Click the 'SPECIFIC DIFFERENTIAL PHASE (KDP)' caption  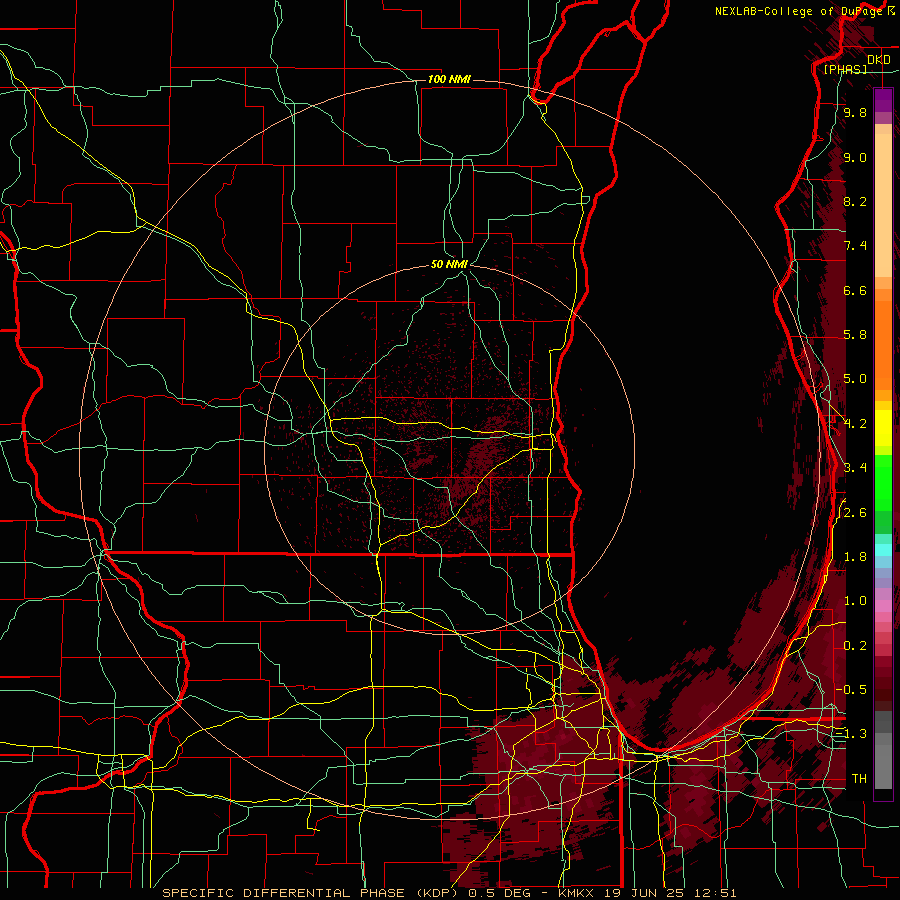(309, 893)
